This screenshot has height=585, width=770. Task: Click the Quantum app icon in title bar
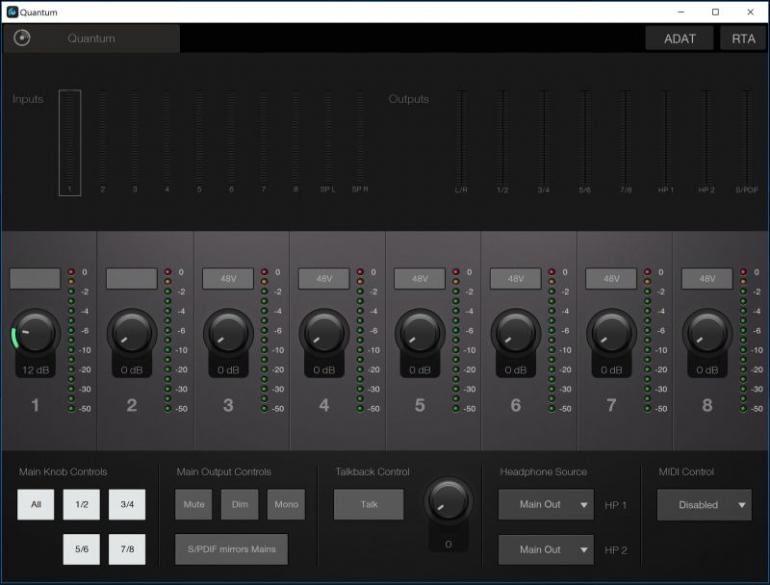click(12, 12)
